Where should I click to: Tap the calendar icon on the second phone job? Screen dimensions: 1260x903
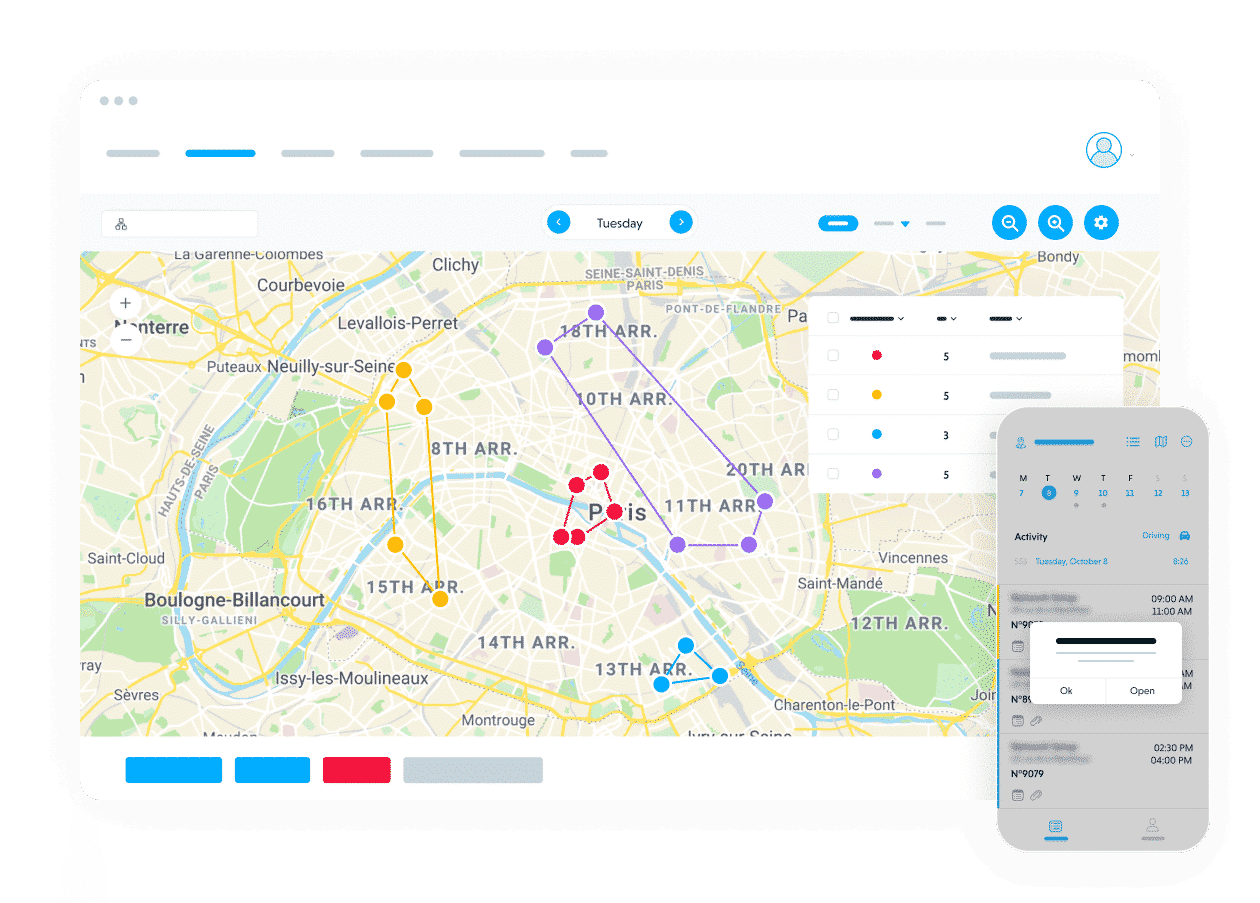coord(1018,720)
